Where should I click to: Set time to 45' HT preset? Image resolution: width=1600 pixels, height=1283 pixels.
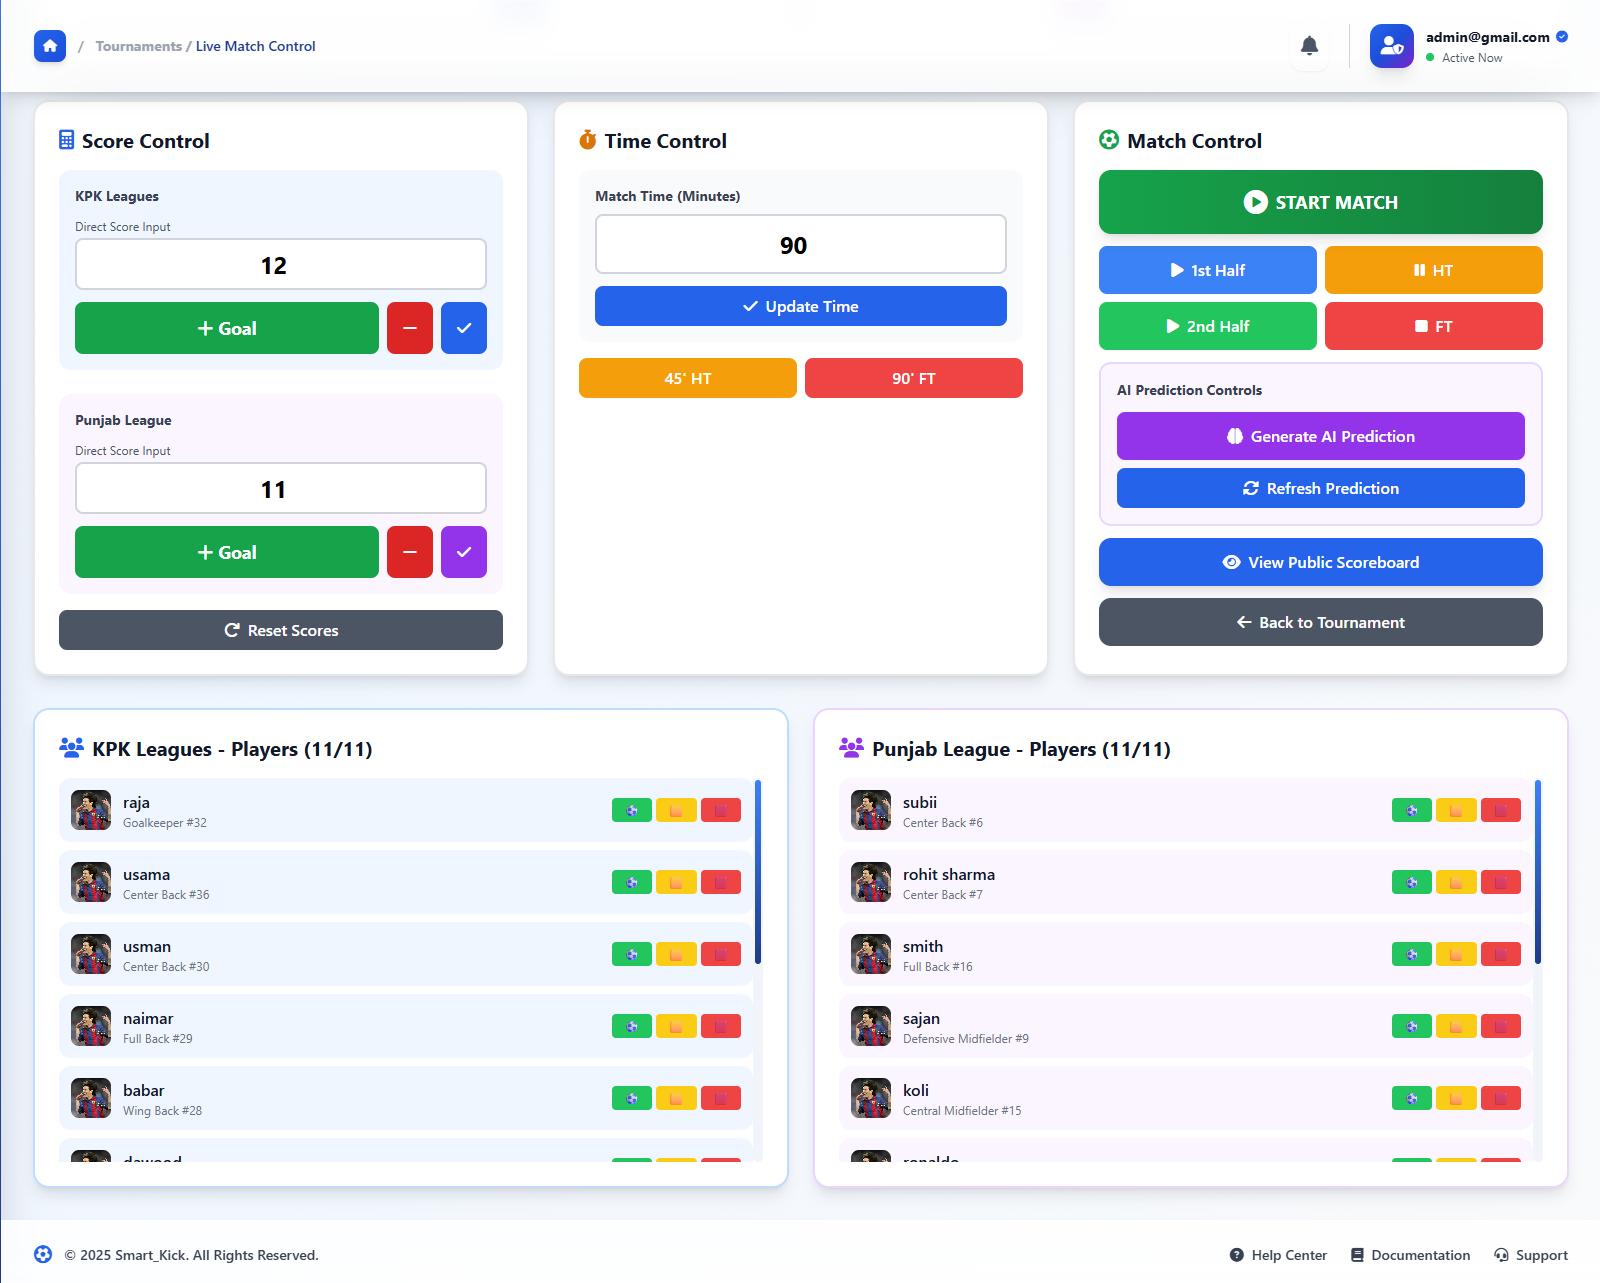687,378
